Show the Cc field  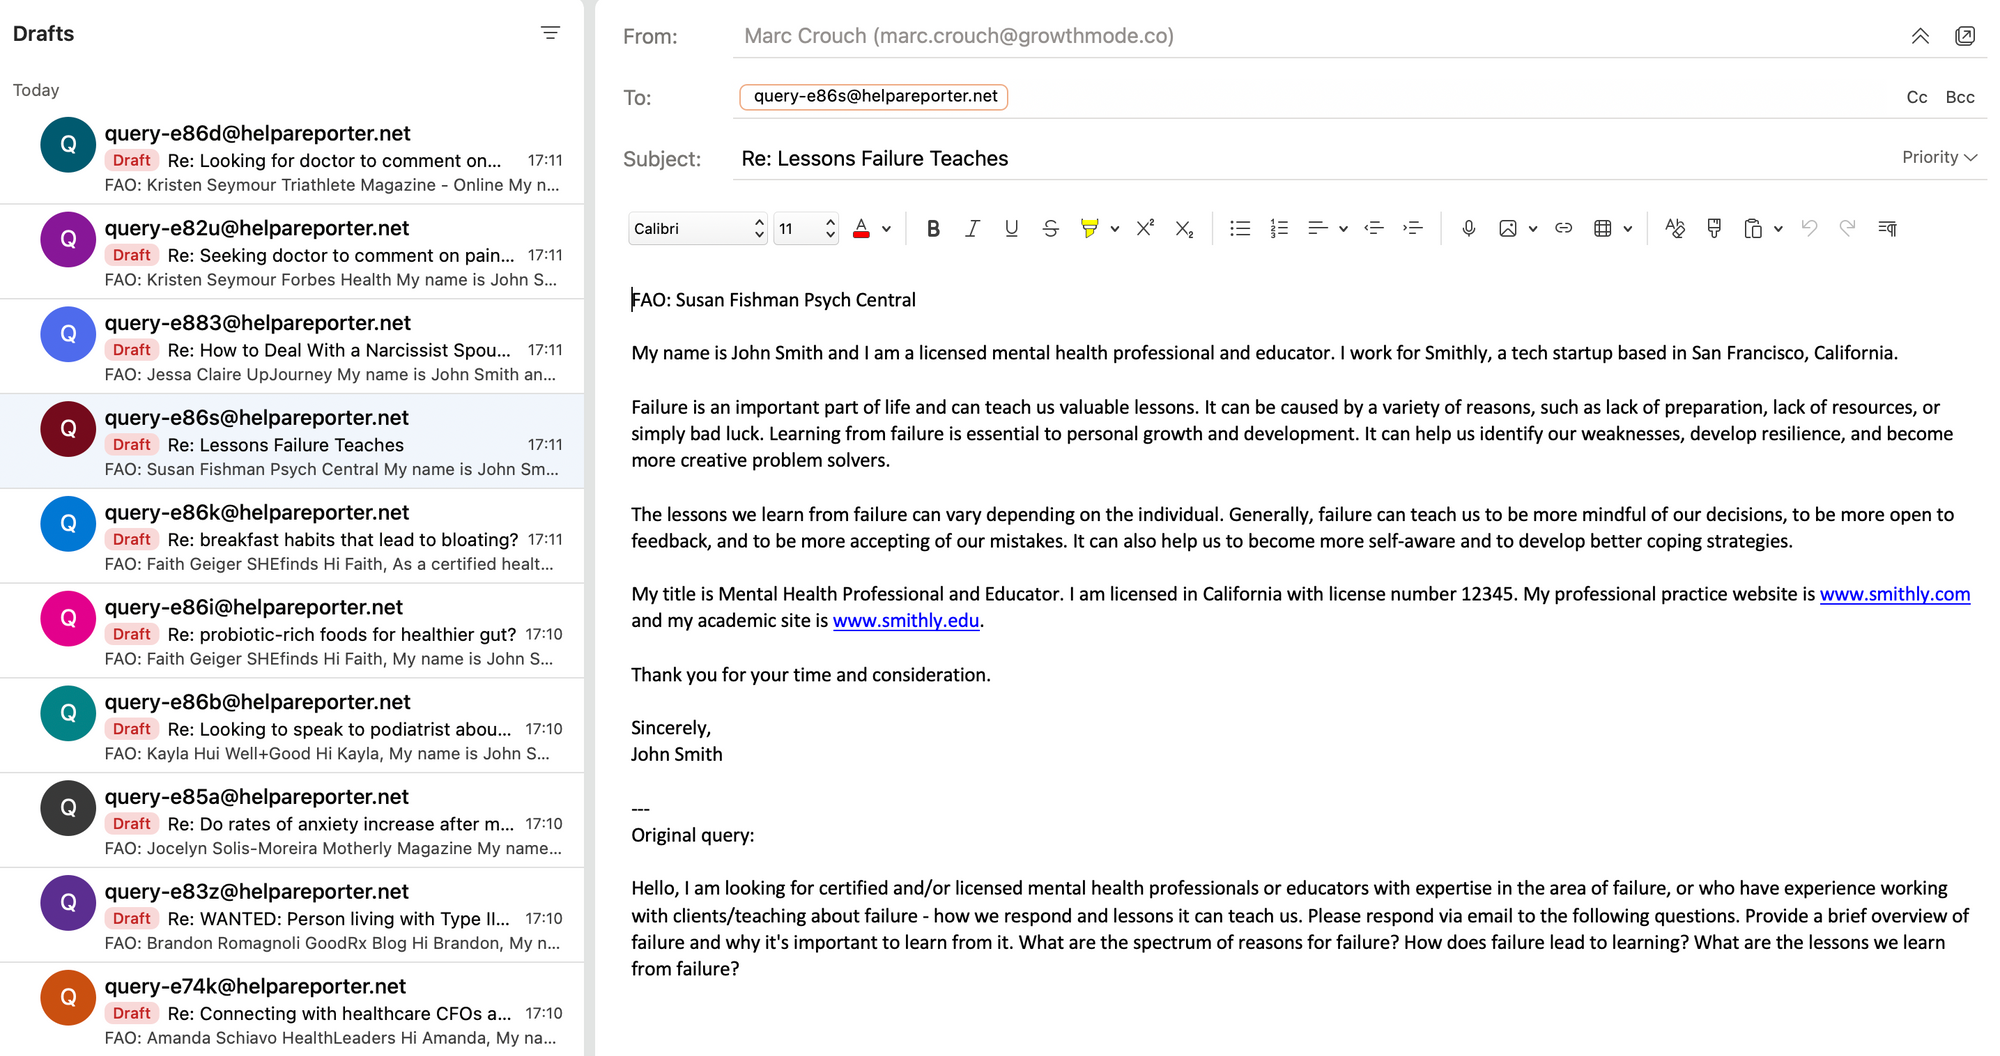pos(1916,97)
